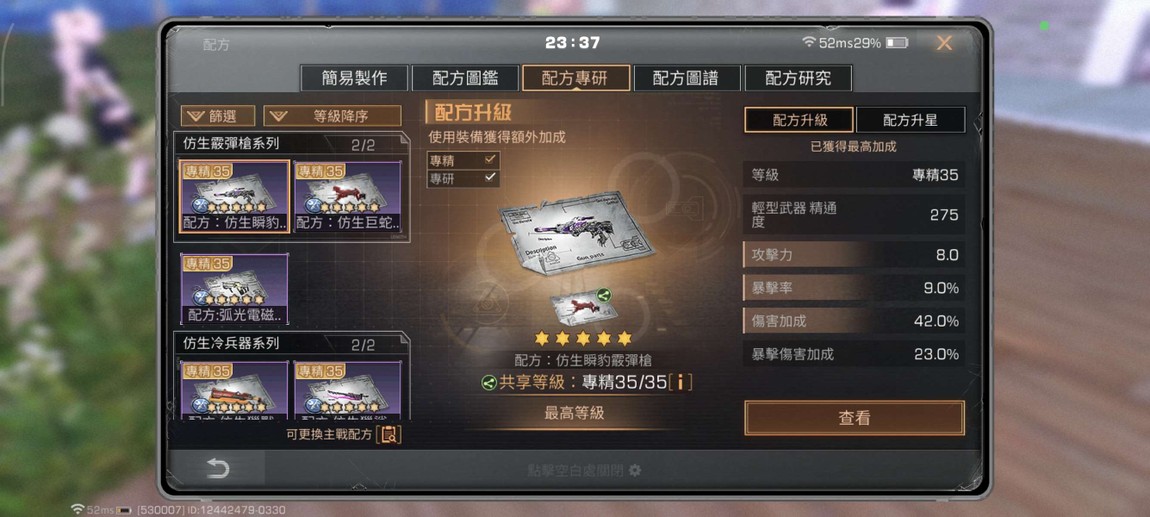Select the 弧光電磁 recipe thumbnail
This screenshot has width=1150, height=517.
pyautogui.click(x=235, y=290)
